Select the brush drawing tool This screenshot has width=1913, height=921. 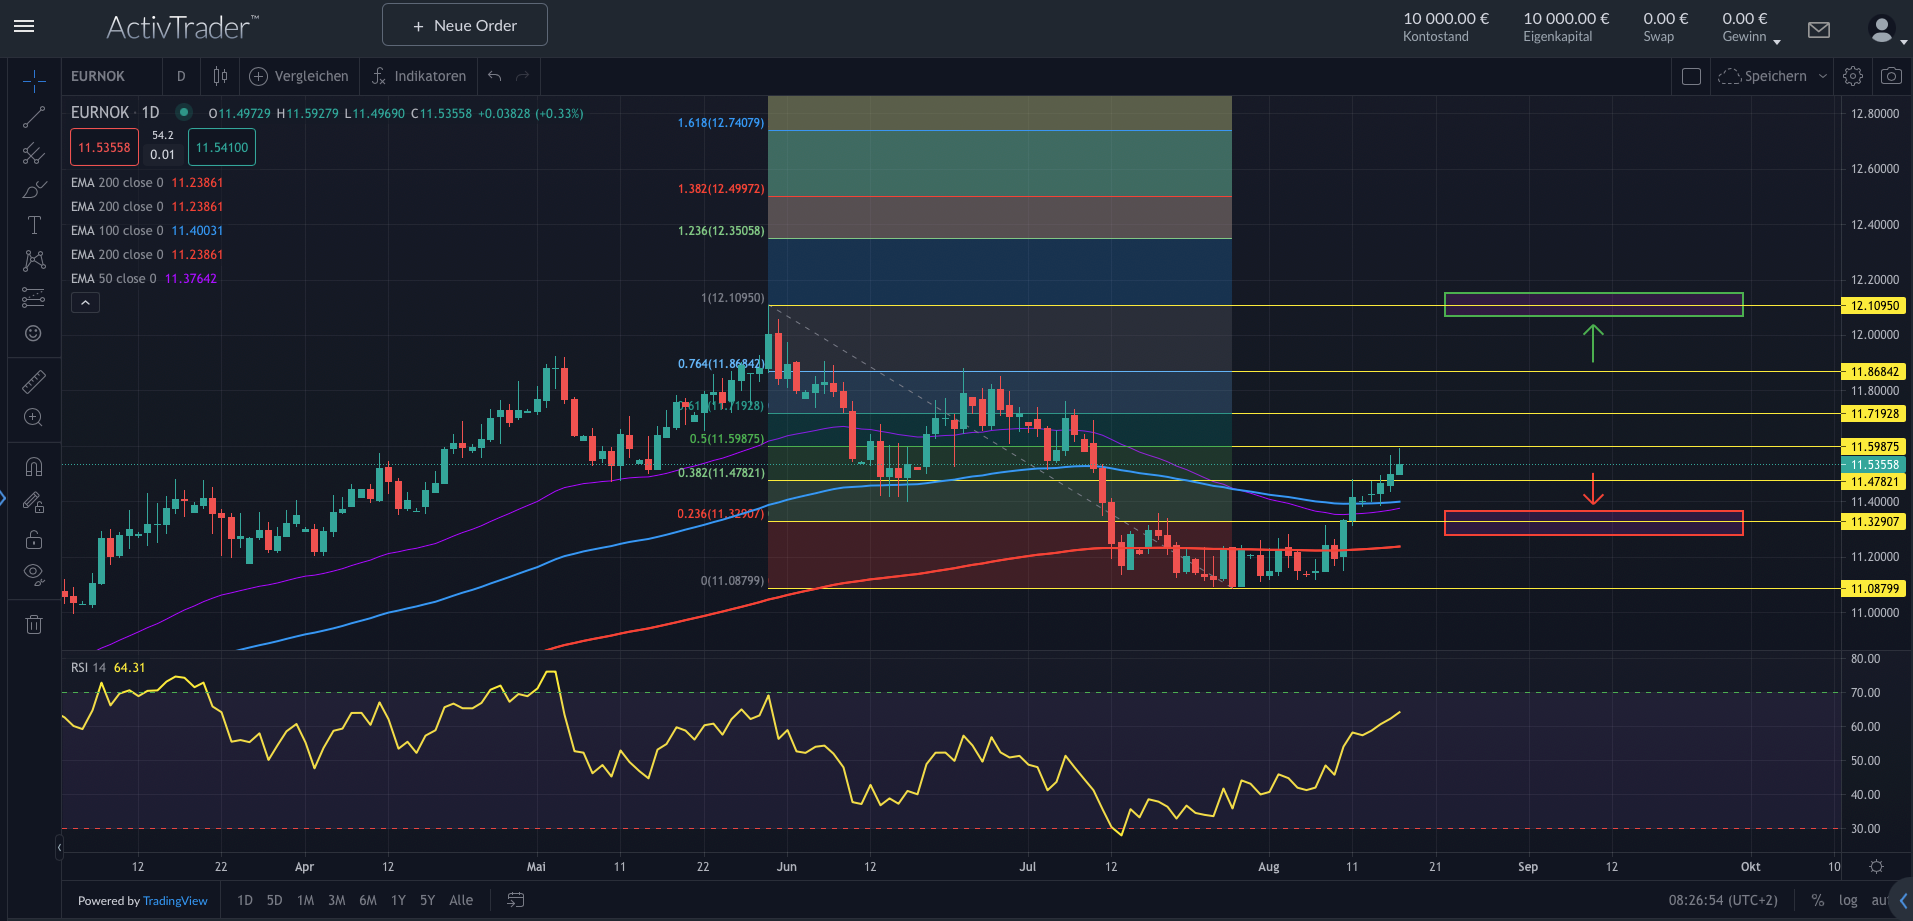[x=34, y=189]
